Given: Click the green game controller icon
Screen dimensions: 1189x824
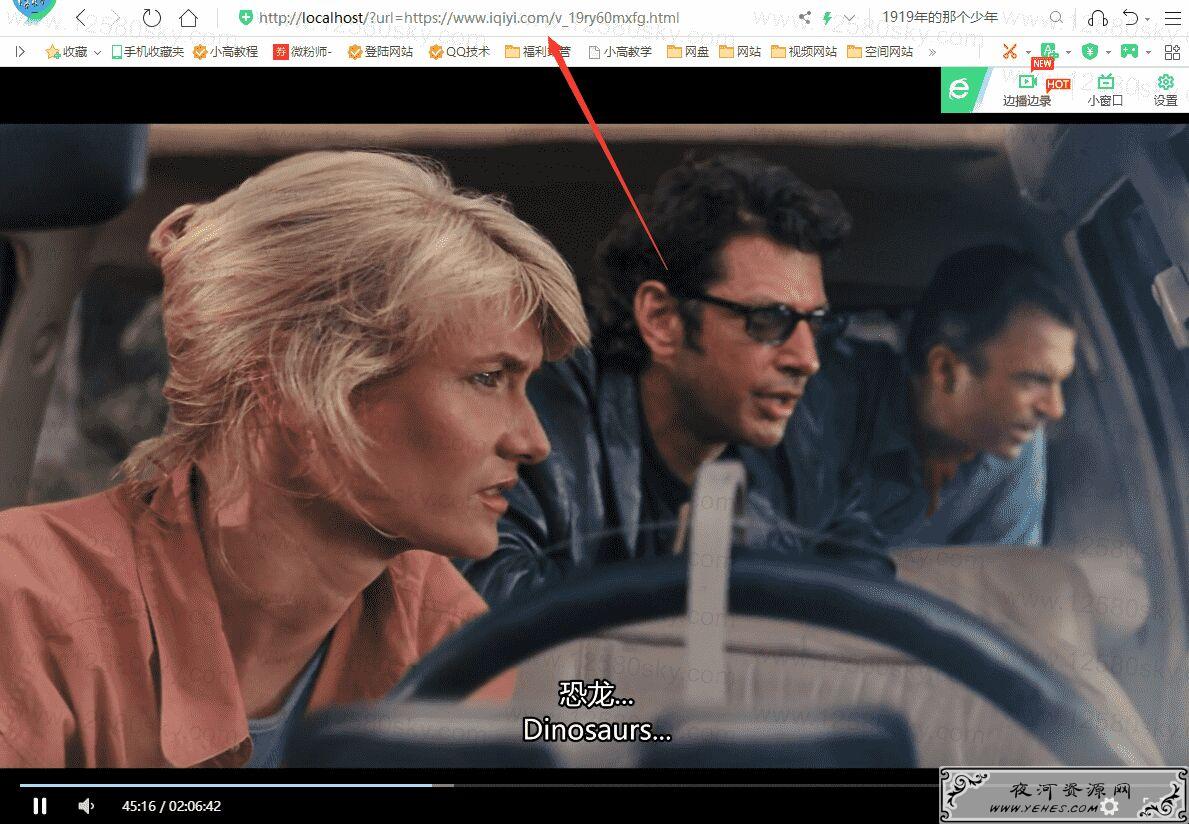Looking at the screenshot, I should click(x=1130, y=52).
